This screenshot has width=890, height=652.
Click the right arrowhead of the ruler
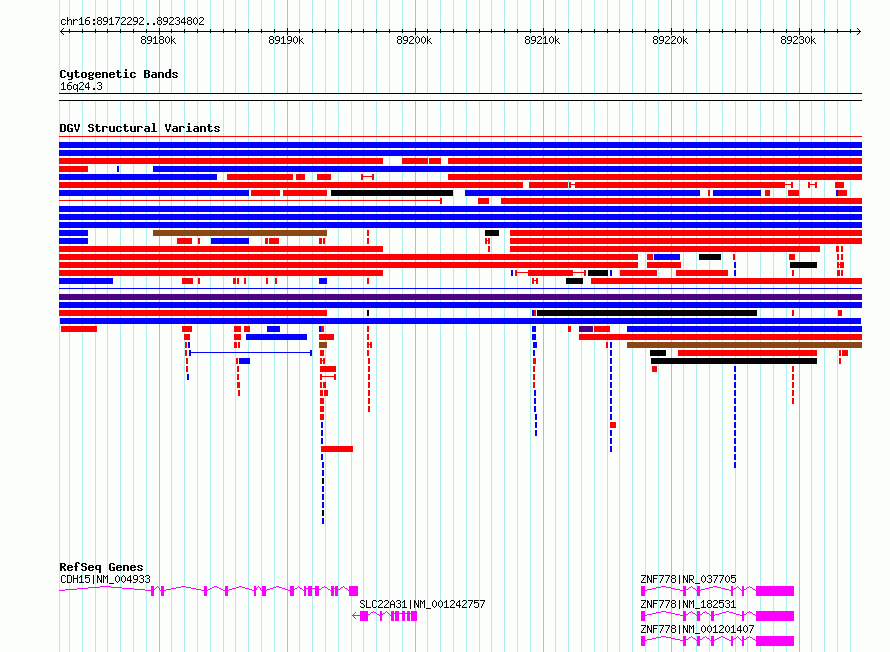click(x=859, y=32)
